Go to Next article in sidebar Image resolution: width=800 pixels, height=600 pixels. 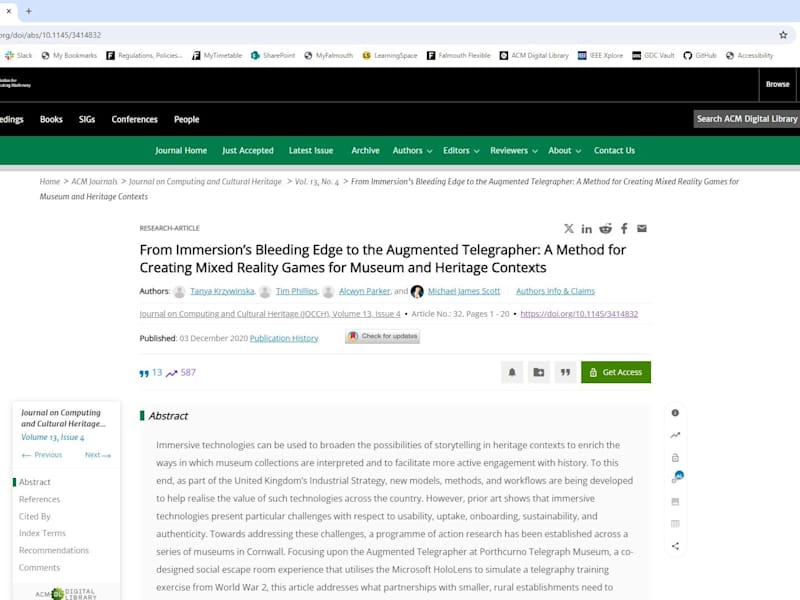coord(98,455)
